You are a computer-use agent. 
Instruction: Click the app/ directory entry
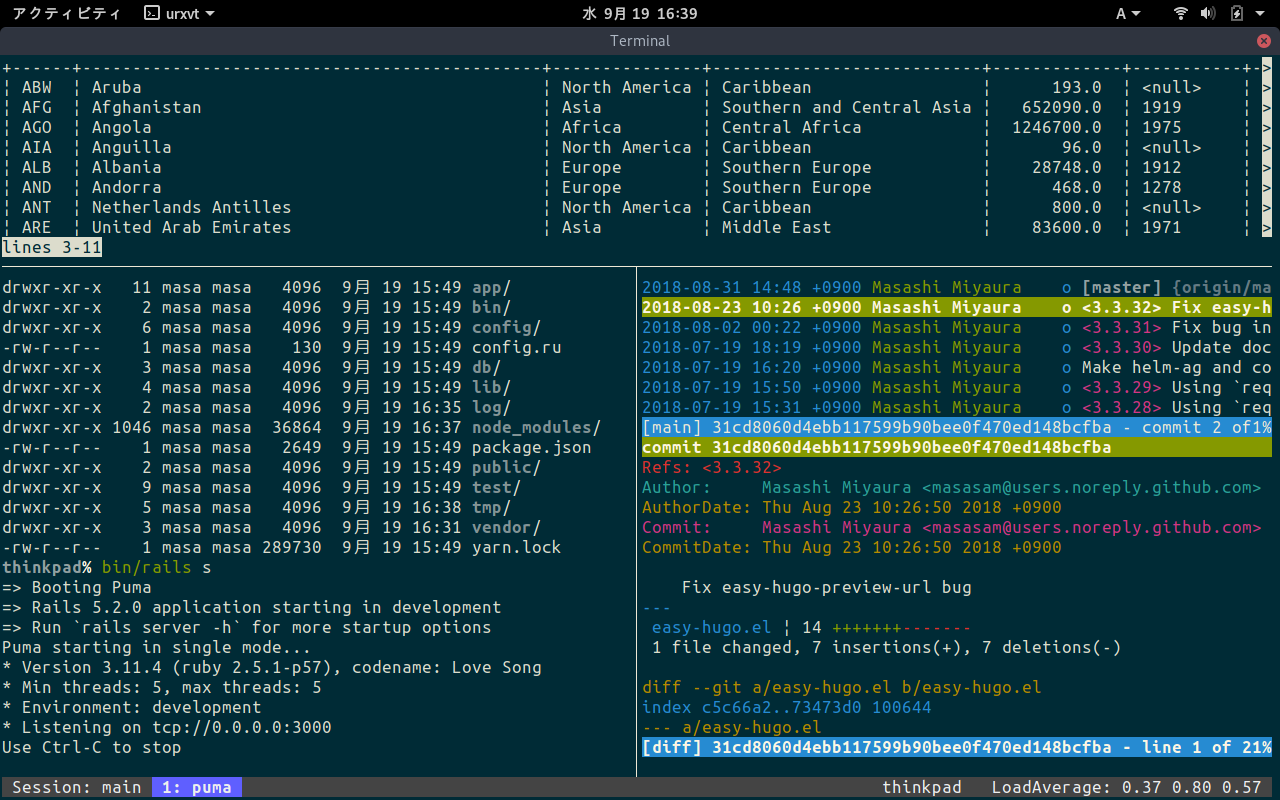point(492,287)
